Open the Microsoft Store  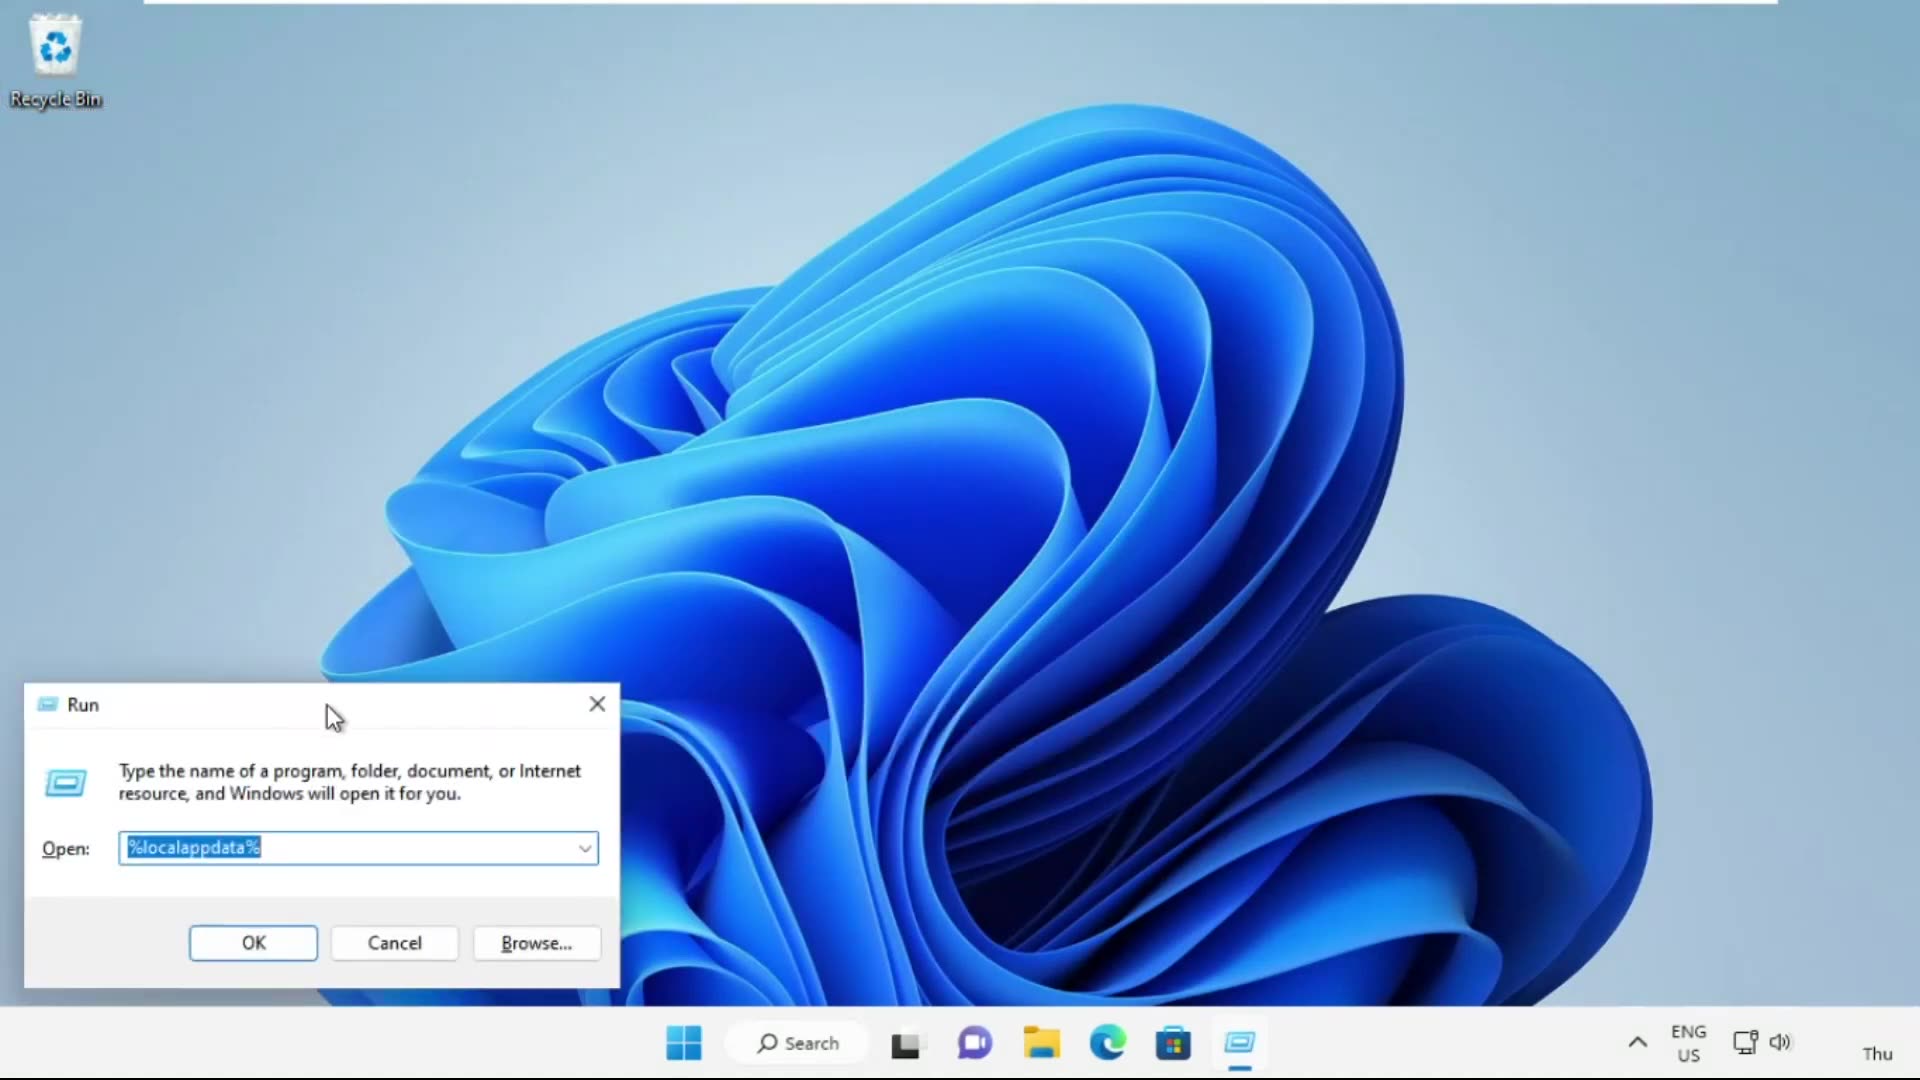coord(1173,1042)
